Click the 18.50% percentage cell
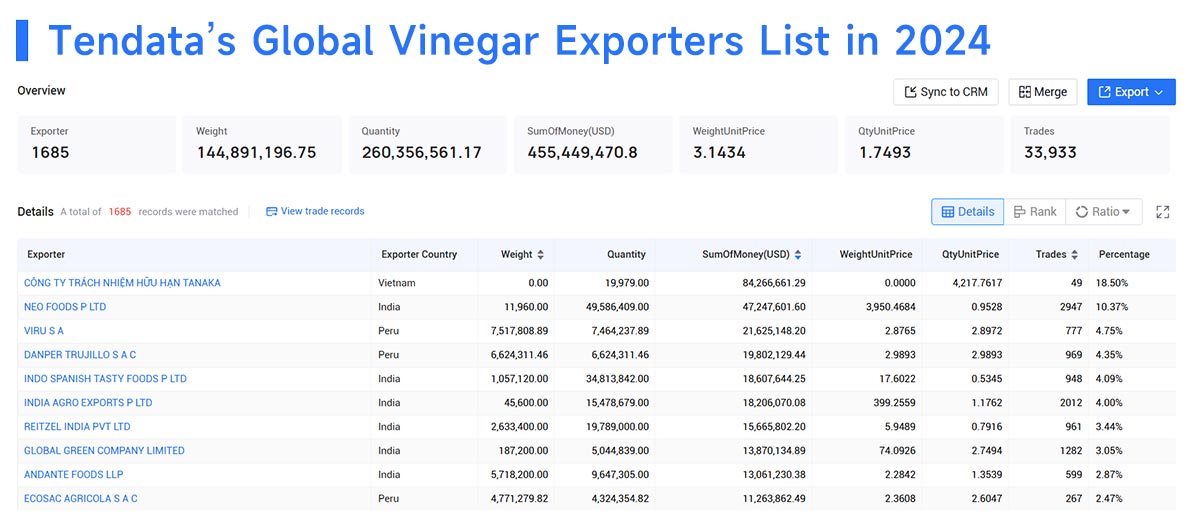This screenshot has width=1190, height=519. tap(1113, 283)
